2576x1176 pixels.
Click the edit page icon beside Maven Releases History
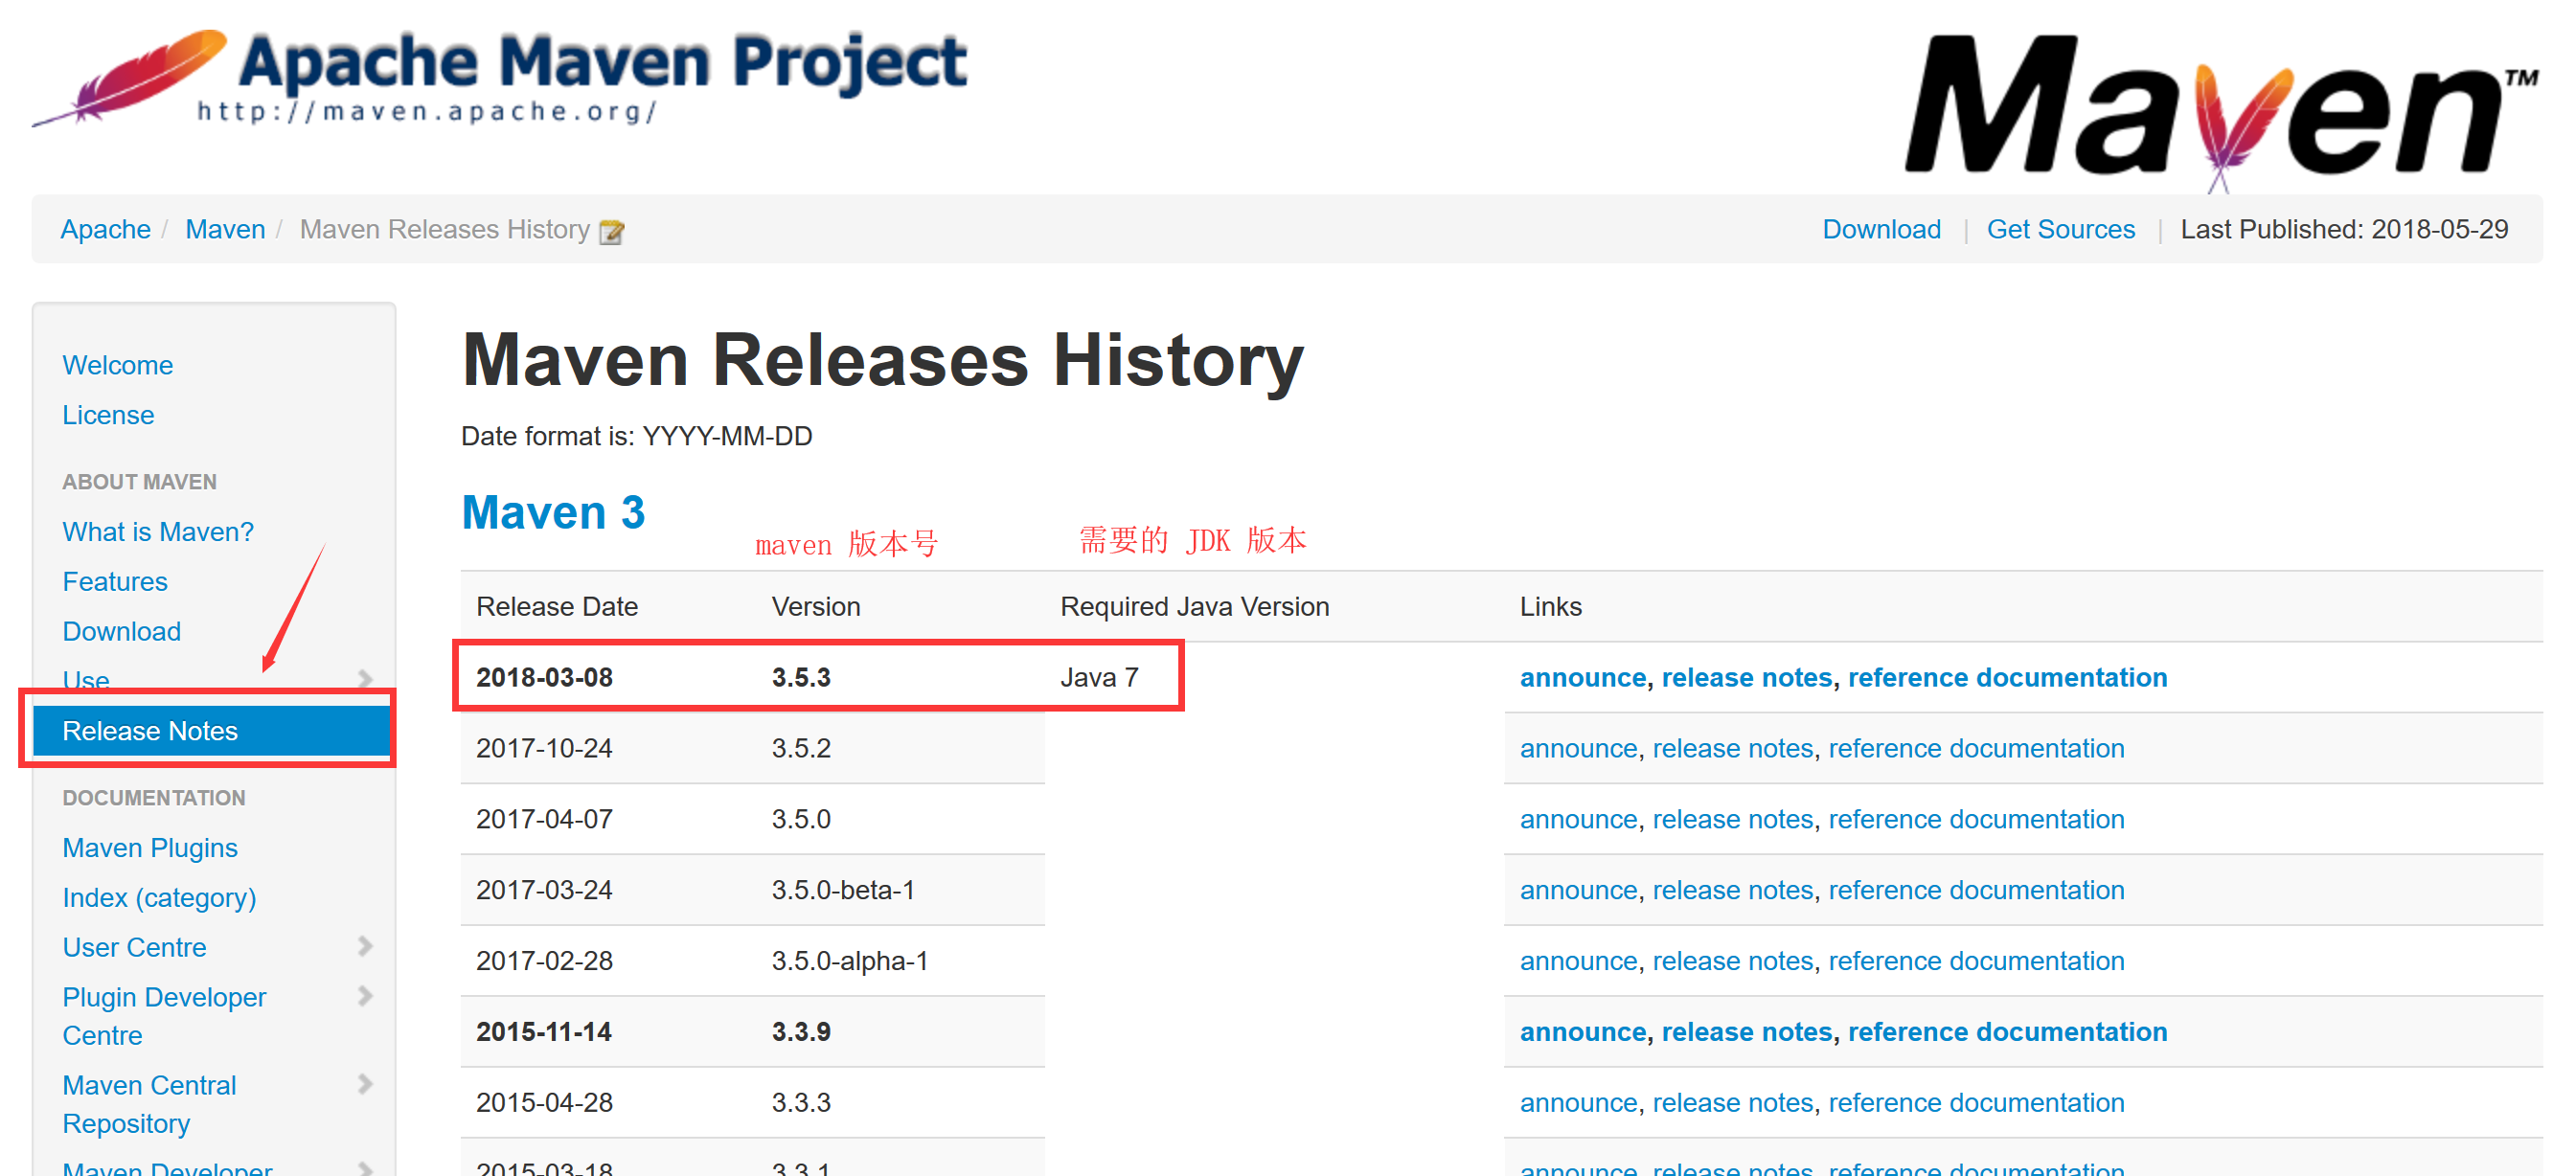pyautogui.click(x=611, y=231)
